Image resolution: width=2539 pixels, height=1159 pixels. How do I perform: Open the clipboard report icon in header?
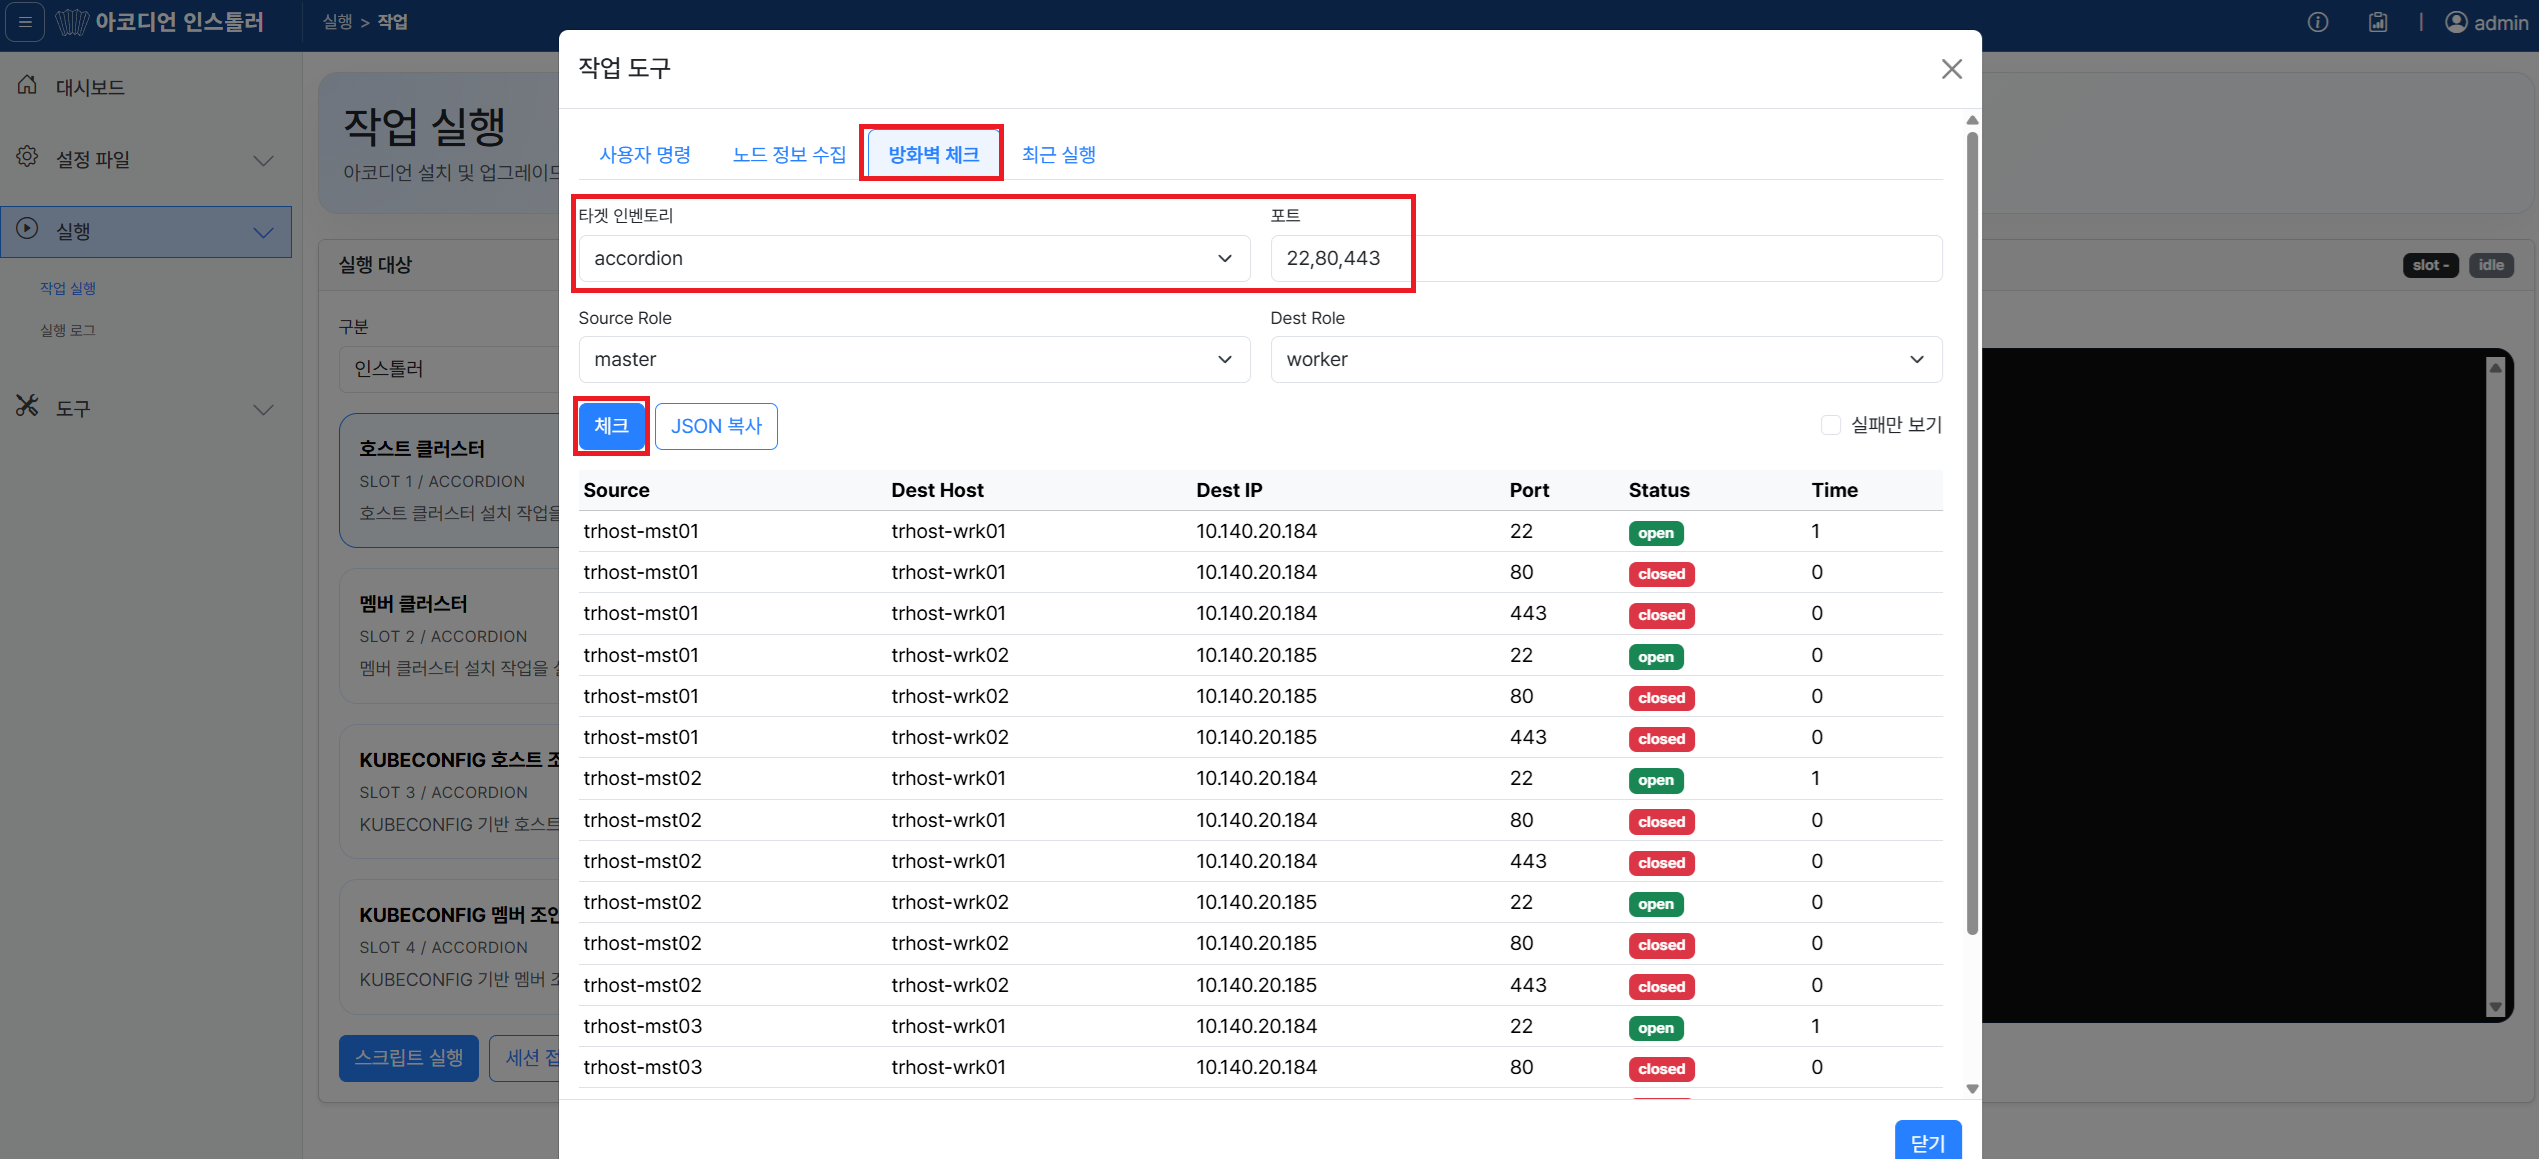click(x=2377, y=22)
